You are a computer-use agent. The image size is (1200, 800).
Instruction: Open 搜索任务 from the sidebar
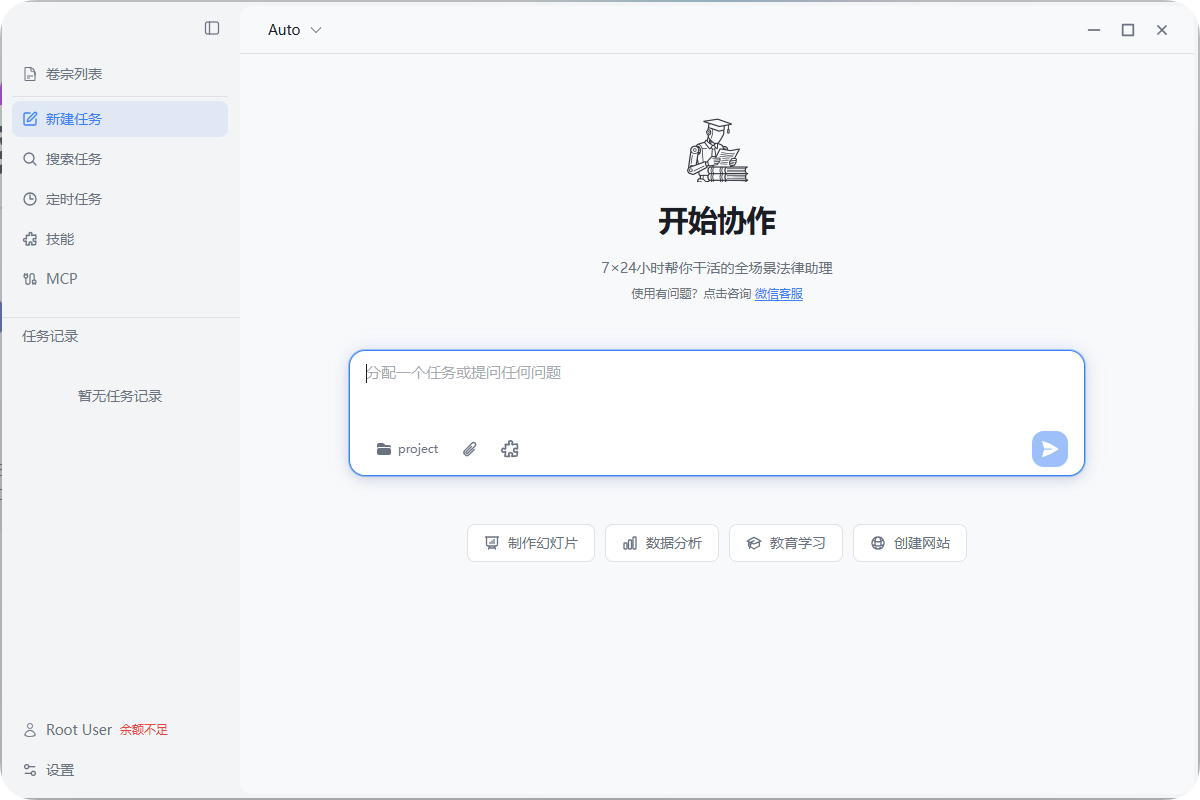pos(73,159)
